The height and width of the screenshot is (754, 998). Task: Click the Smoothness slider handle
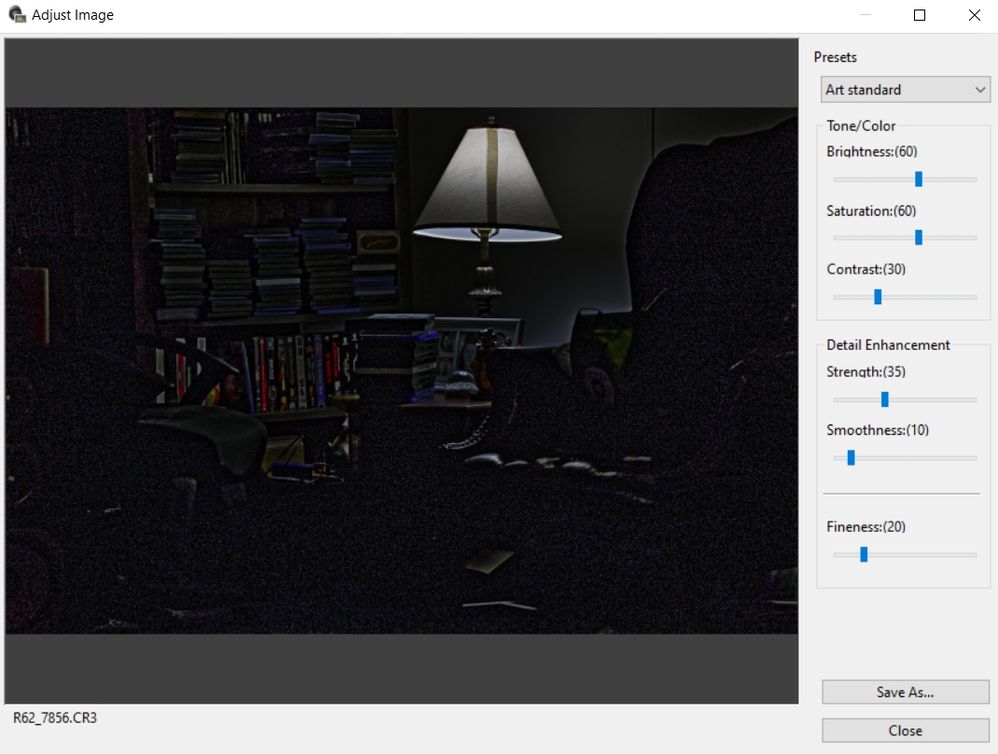(850, 458)
